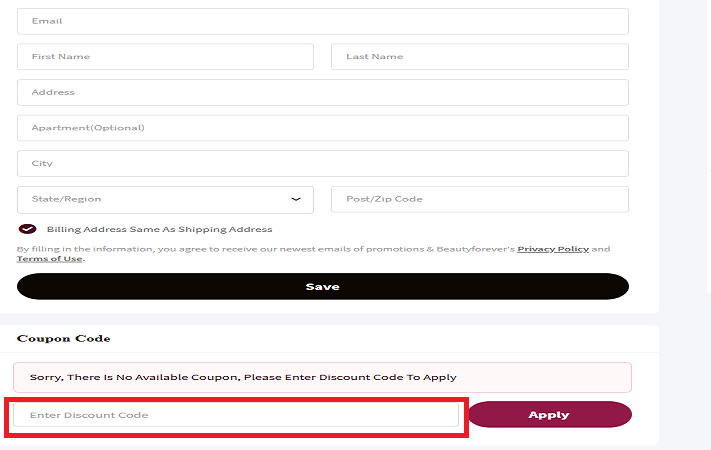Viewport: 711px width, 450px height.
Task: Focus the City input box
Action: 322,164
